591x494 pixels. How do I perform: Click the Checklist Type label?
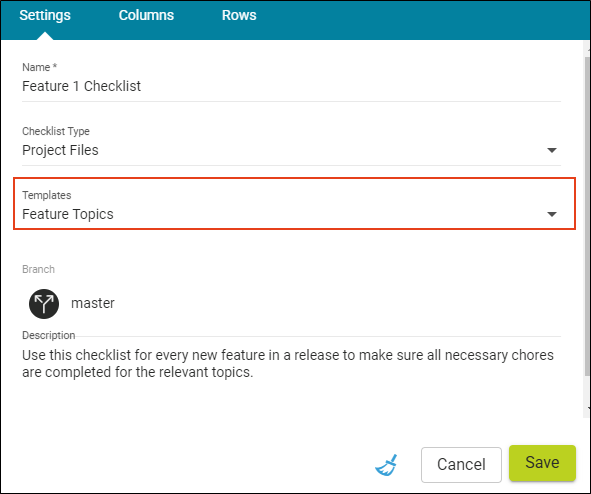(x=56, y=131)
